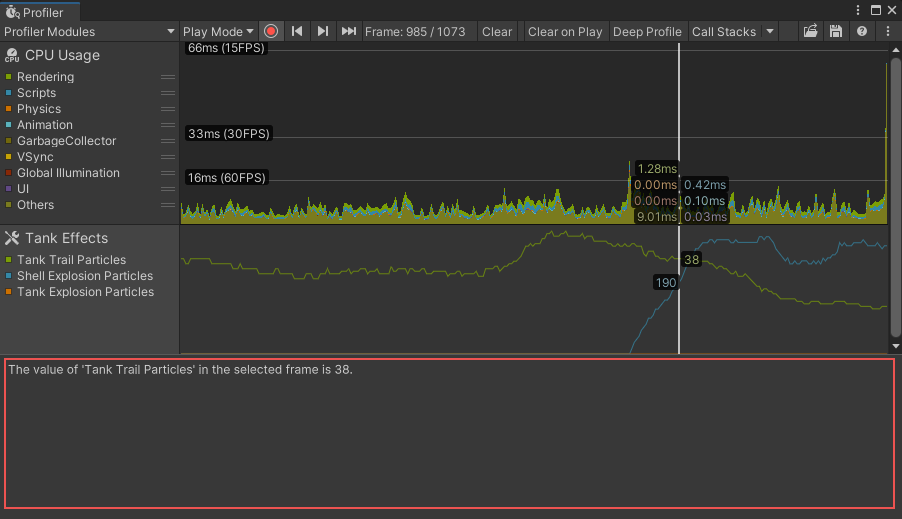Toggle the Clear on Play button
902x519 pixels.
point(565,32)
